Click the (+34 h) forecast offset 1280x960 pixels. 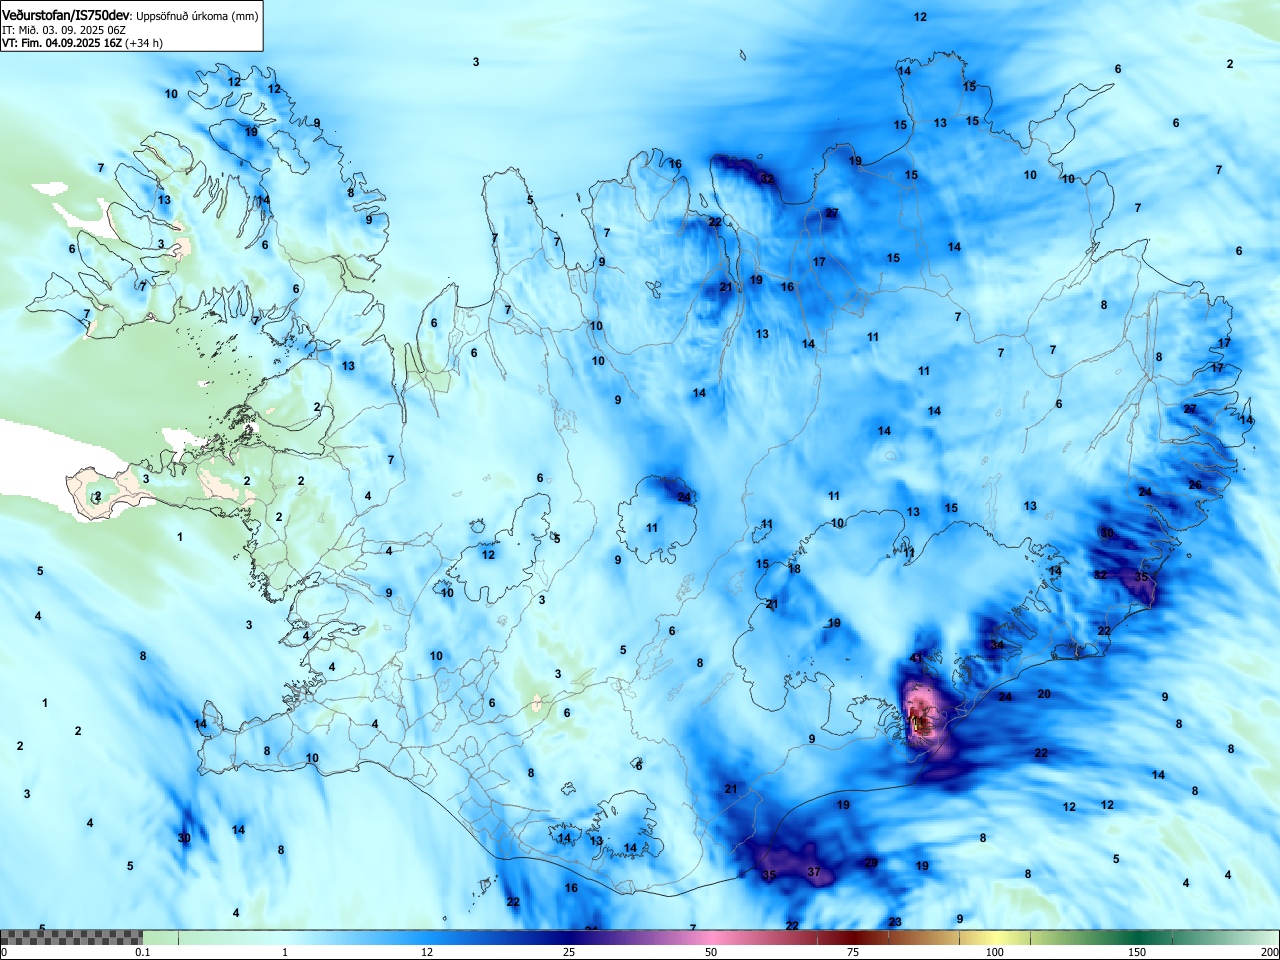click(144, 43)
